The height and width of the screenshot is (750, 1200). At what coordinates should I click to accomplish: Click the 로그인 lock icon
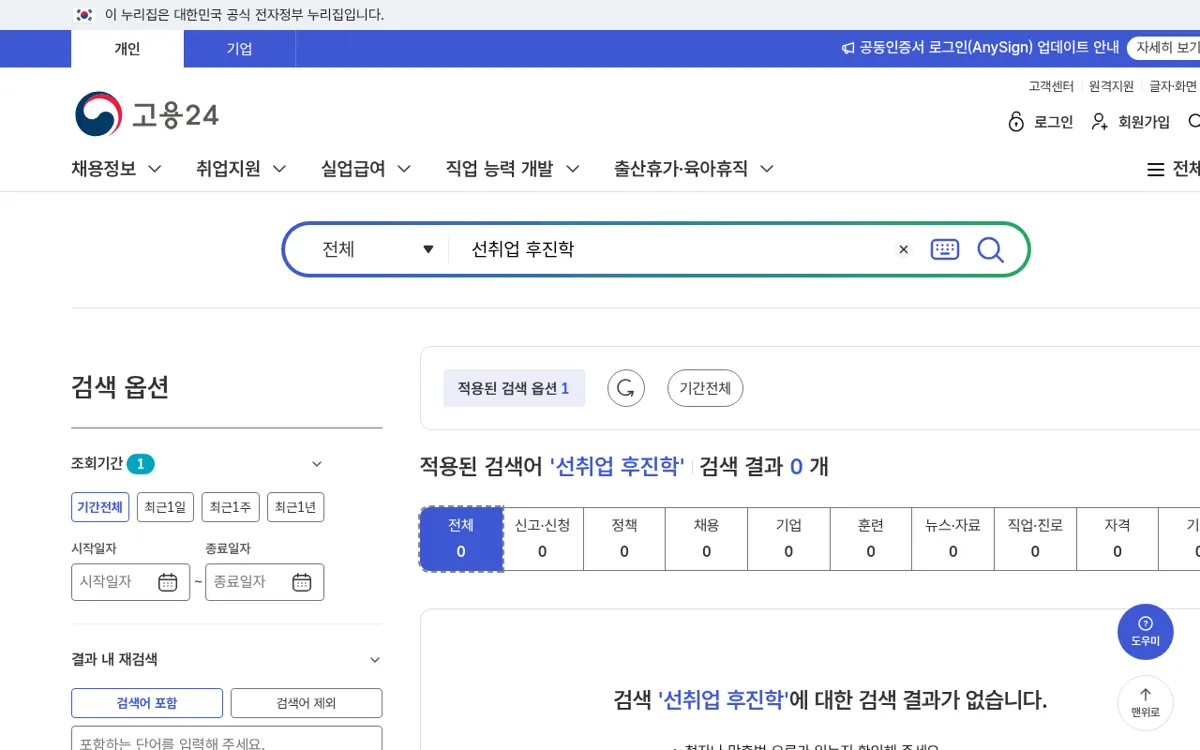click(x=1016, y=122)
